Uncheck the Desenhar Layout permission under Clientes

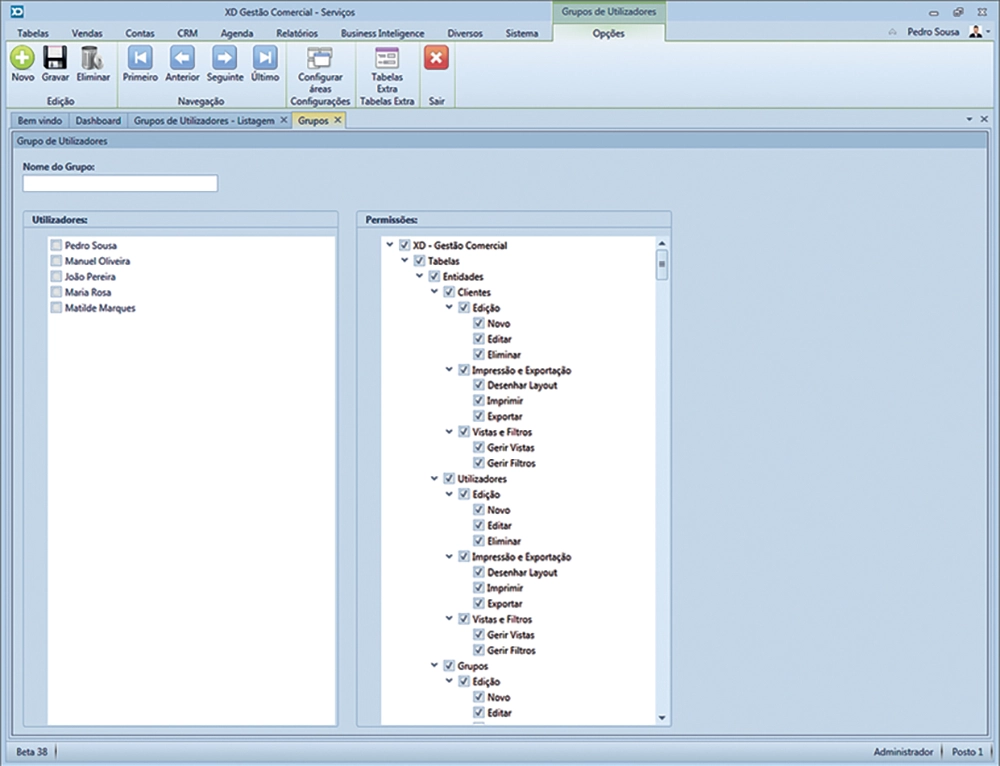[x=479, y=385]
